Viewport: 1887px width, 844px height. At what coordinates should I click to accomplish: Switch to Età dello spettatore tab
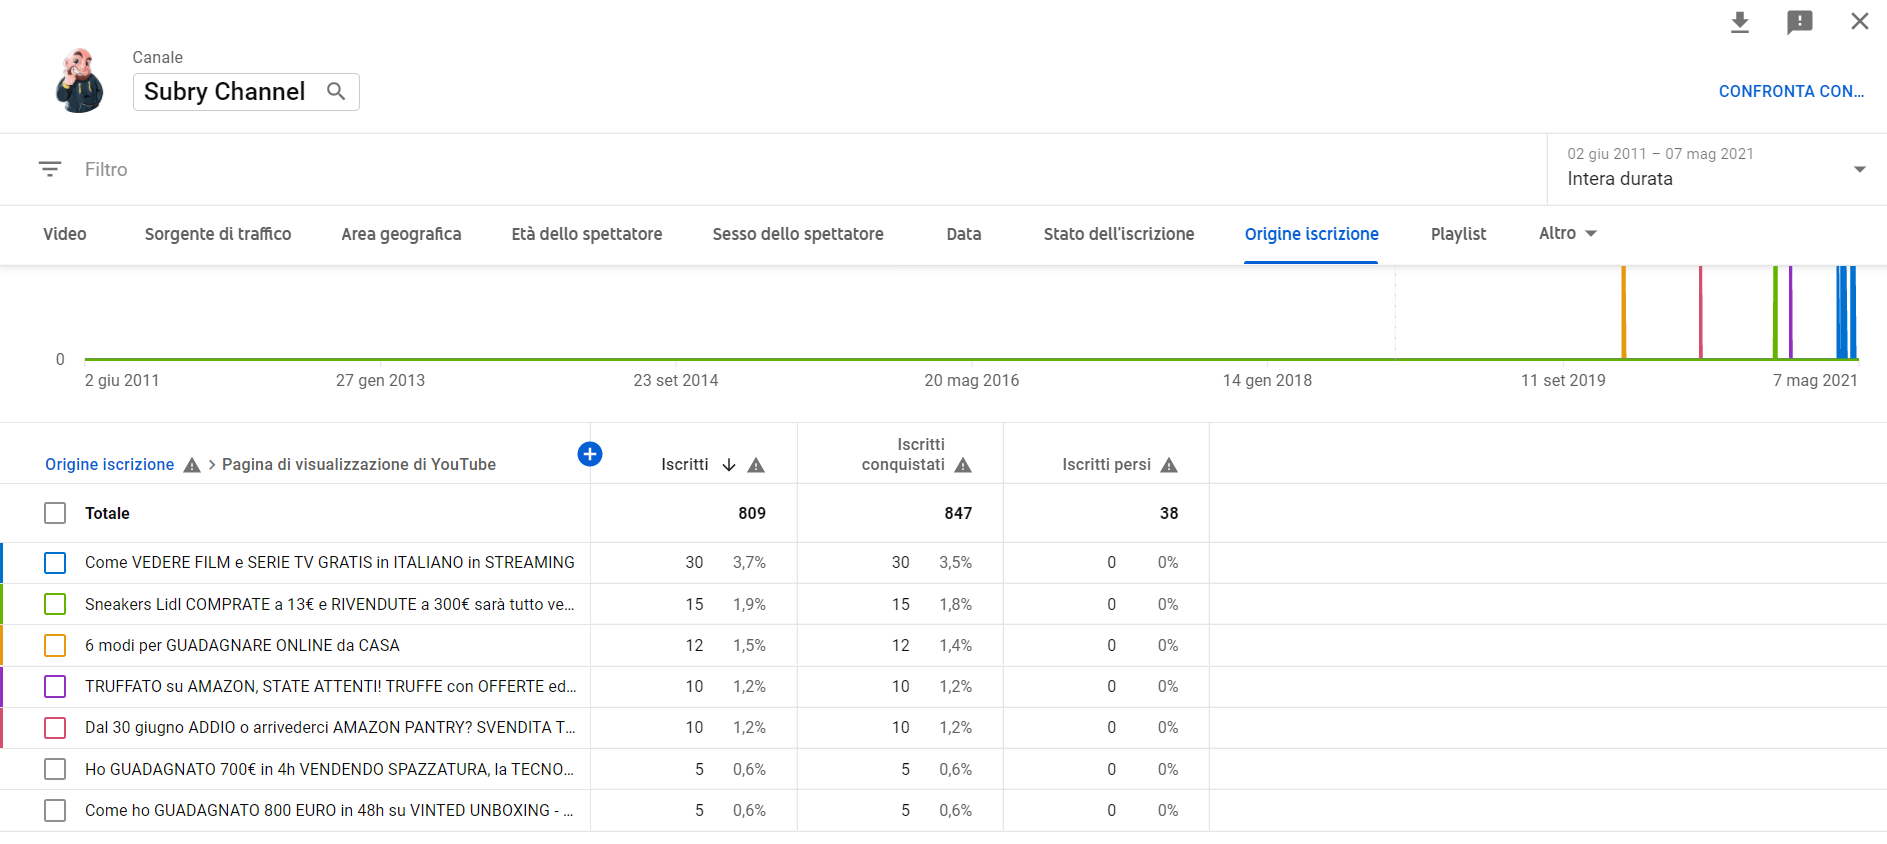pyautogui.click(x=587, y=234)
